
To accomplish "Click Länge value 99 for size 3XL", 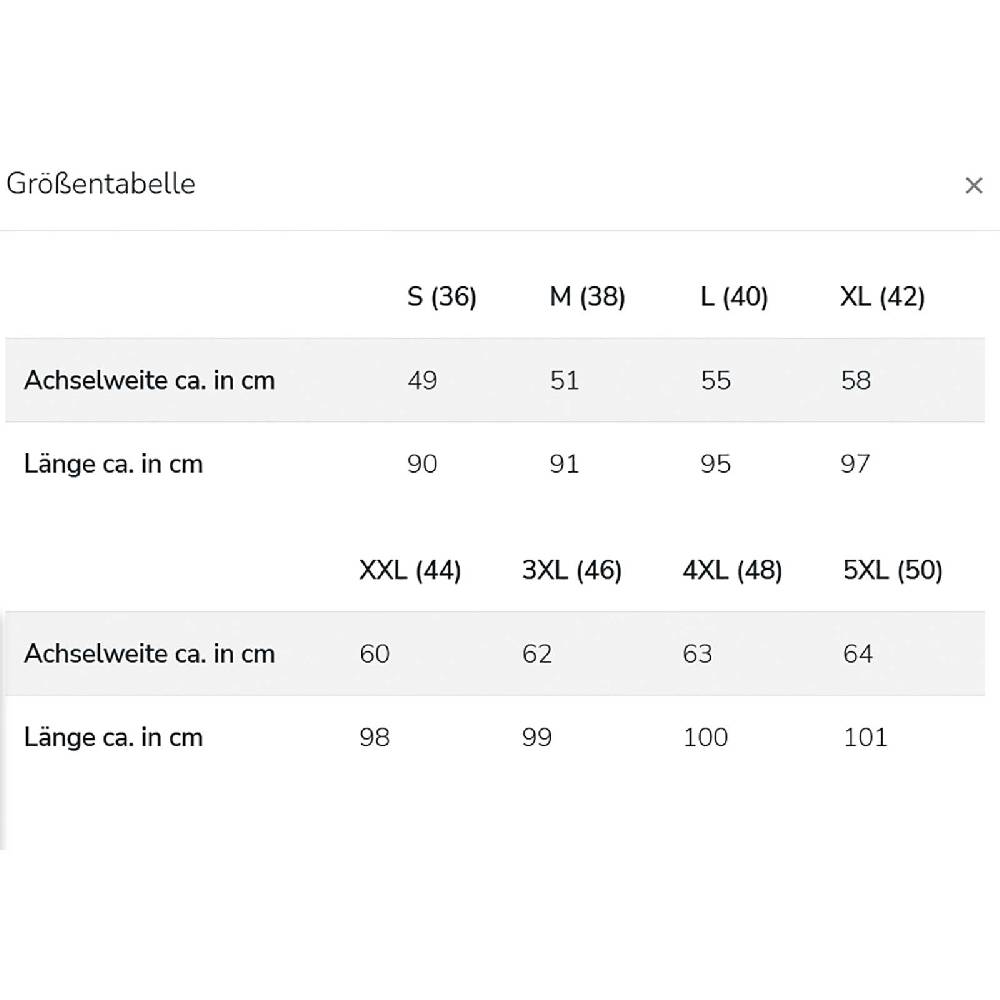I will coord(537,738).
